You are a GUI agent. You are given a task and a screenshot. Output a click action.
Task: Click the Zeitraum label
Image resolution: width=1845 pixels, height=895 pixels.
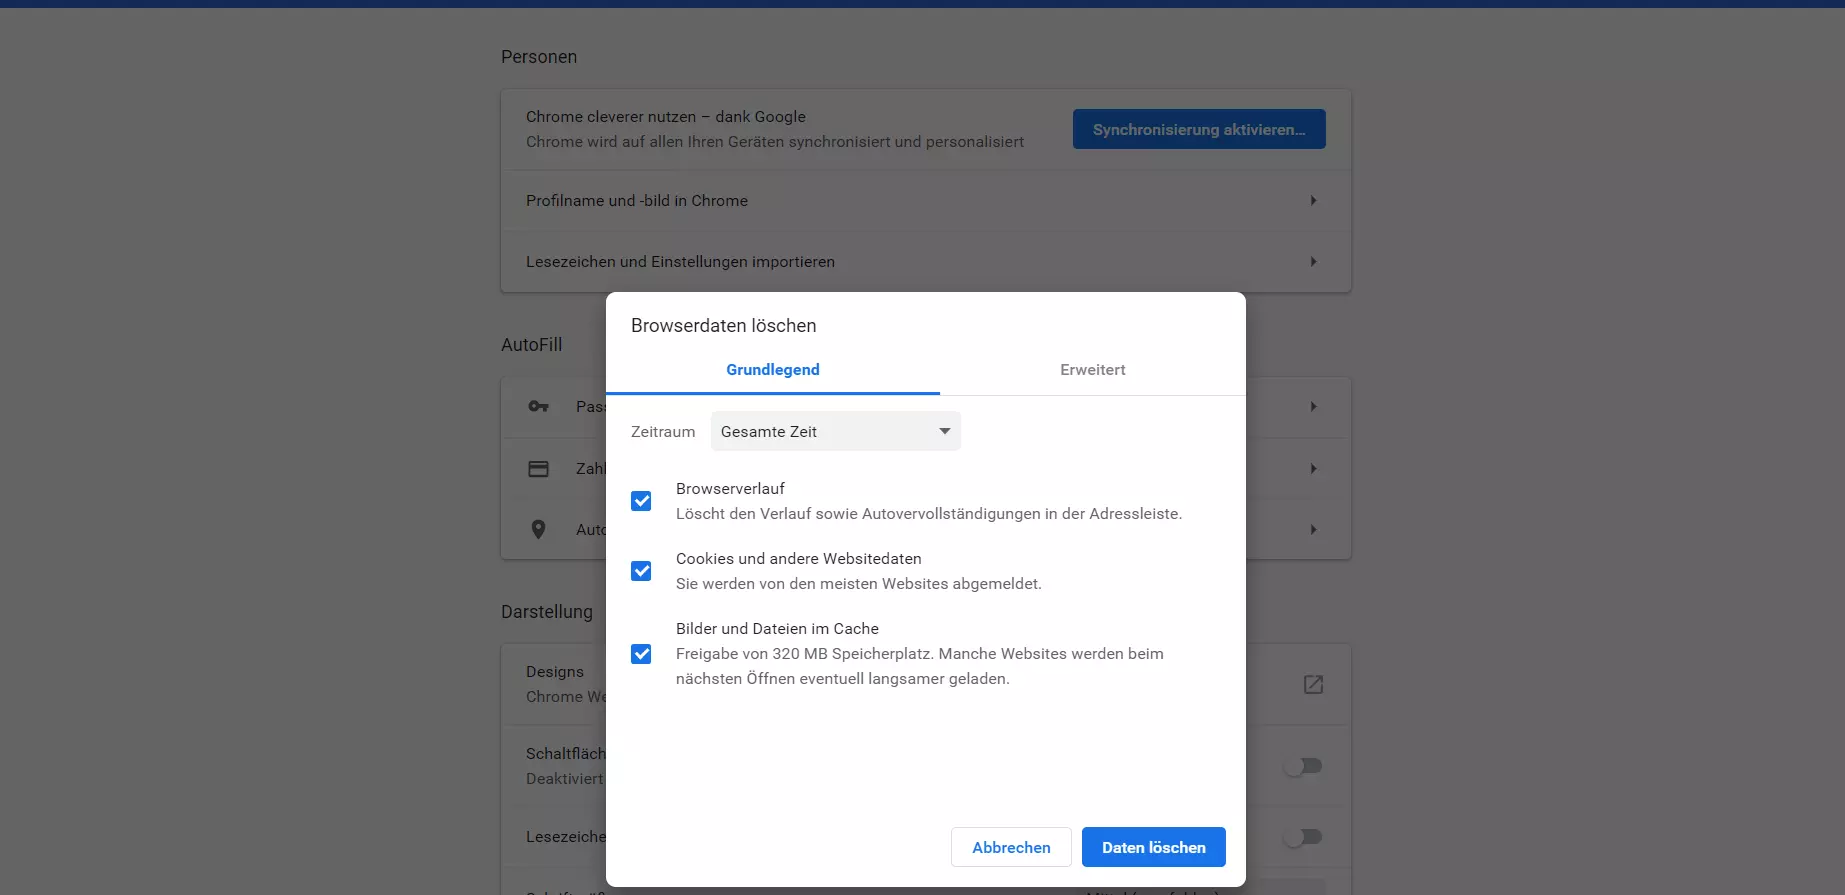click(x=663, y=431)
